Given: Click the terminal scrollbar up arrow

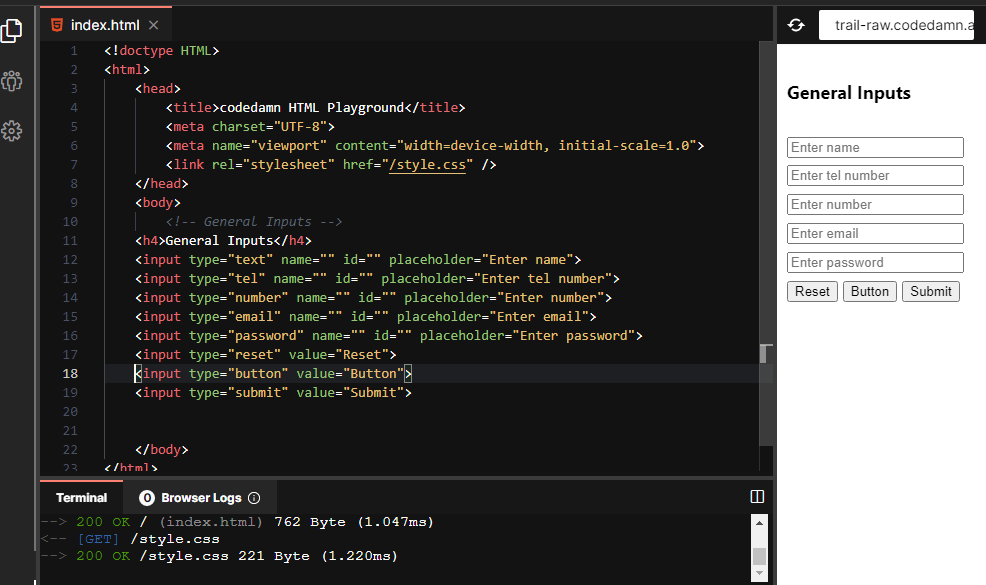Looking at the screenshot, I should coord(759,523).
